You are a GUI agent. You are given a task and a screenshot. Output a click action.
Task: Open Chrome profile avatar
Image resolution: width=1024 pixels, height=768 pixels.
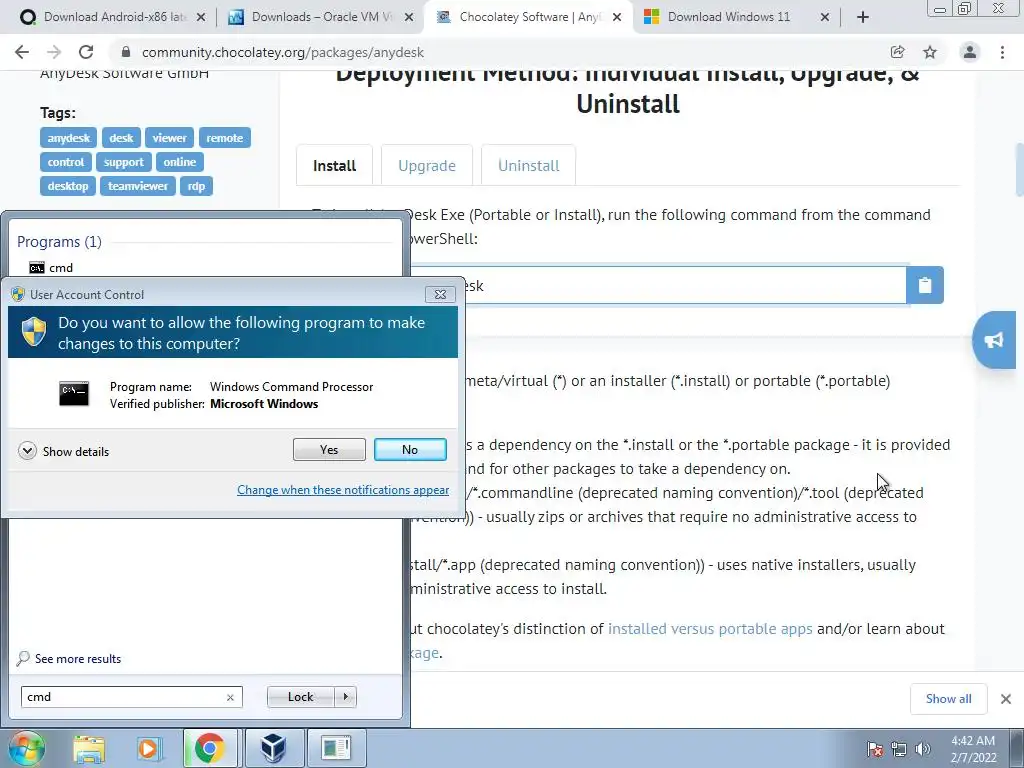(970, 52)
